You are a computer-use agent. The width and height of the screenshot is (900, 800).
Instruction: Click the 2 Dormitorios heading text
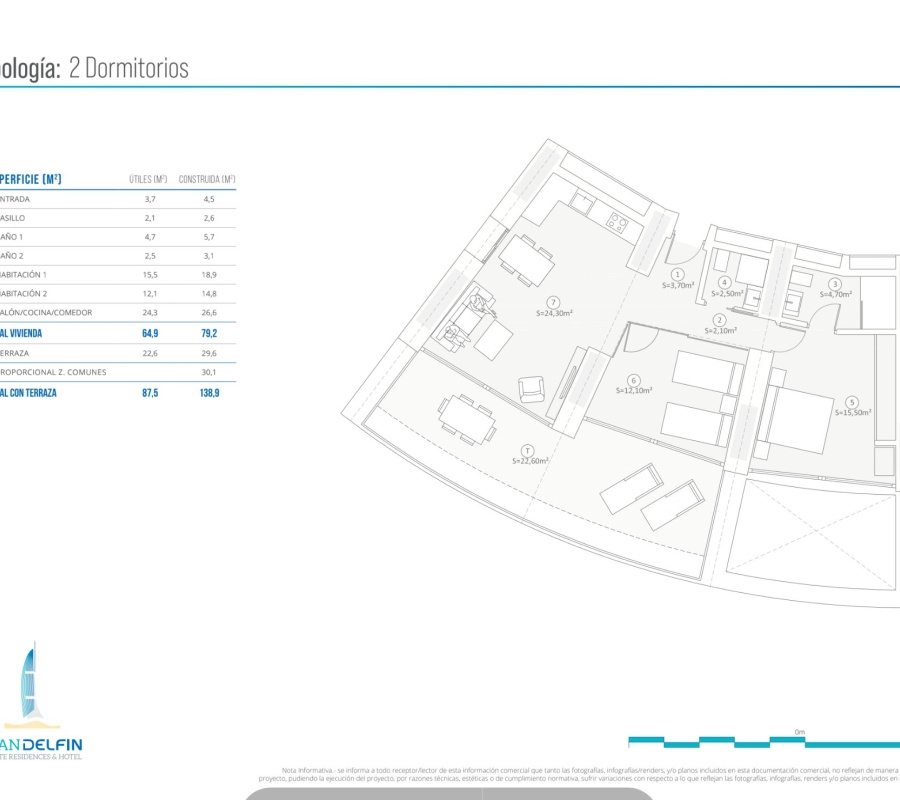(129, 68)
